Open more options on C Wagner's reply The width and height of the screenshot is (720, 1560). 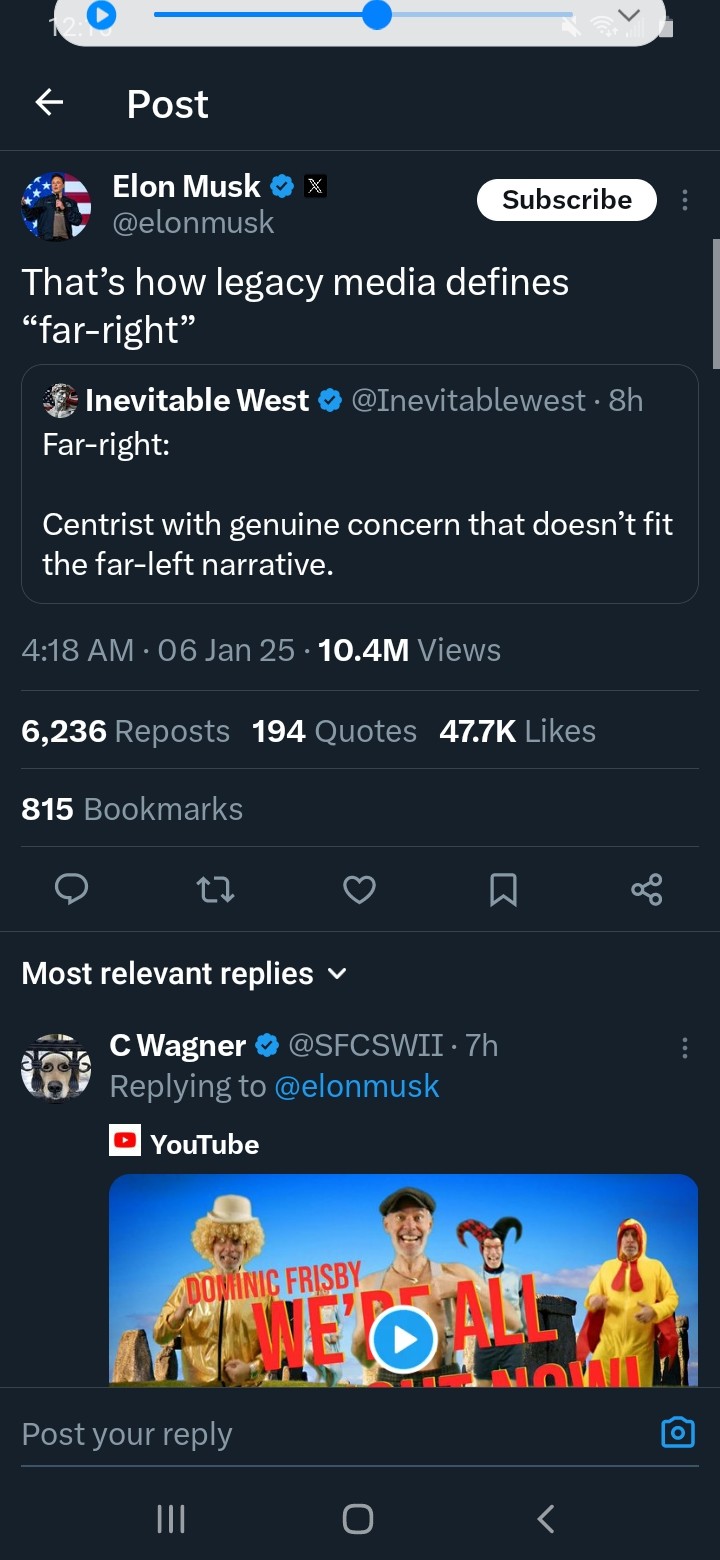click(x=685, y=1047)
